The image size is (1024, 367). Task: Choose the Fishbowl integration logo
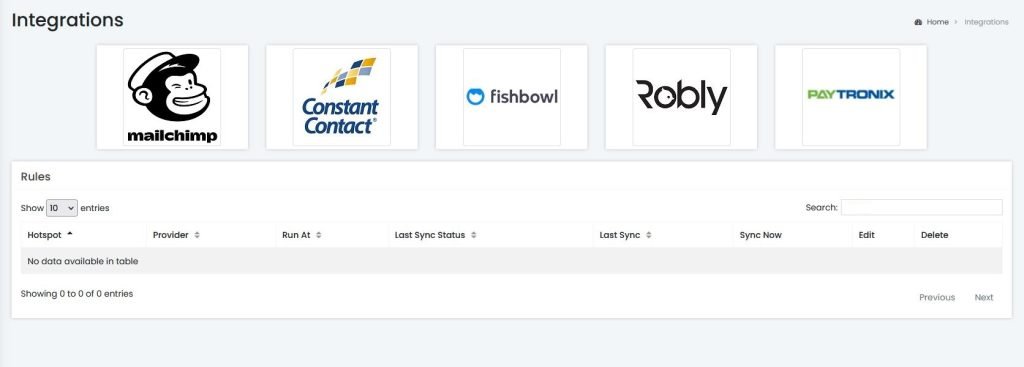point(511,97)
